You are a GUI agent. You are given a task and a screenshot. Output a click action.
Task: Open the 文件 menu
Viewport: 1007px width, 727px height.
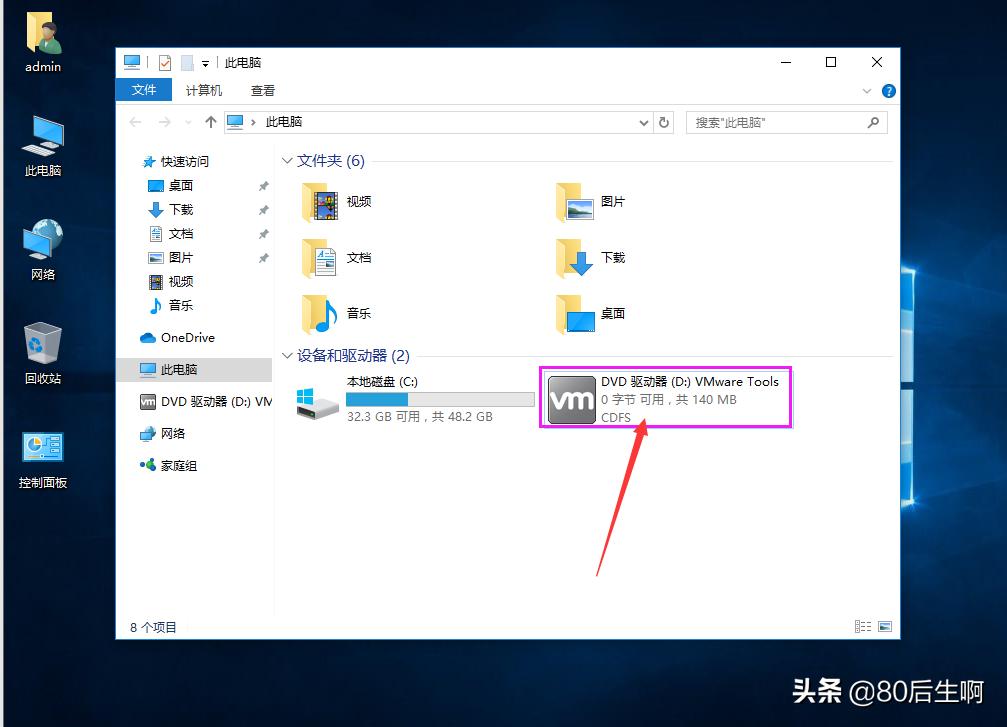pyautogui.click(x=143, y=90)
